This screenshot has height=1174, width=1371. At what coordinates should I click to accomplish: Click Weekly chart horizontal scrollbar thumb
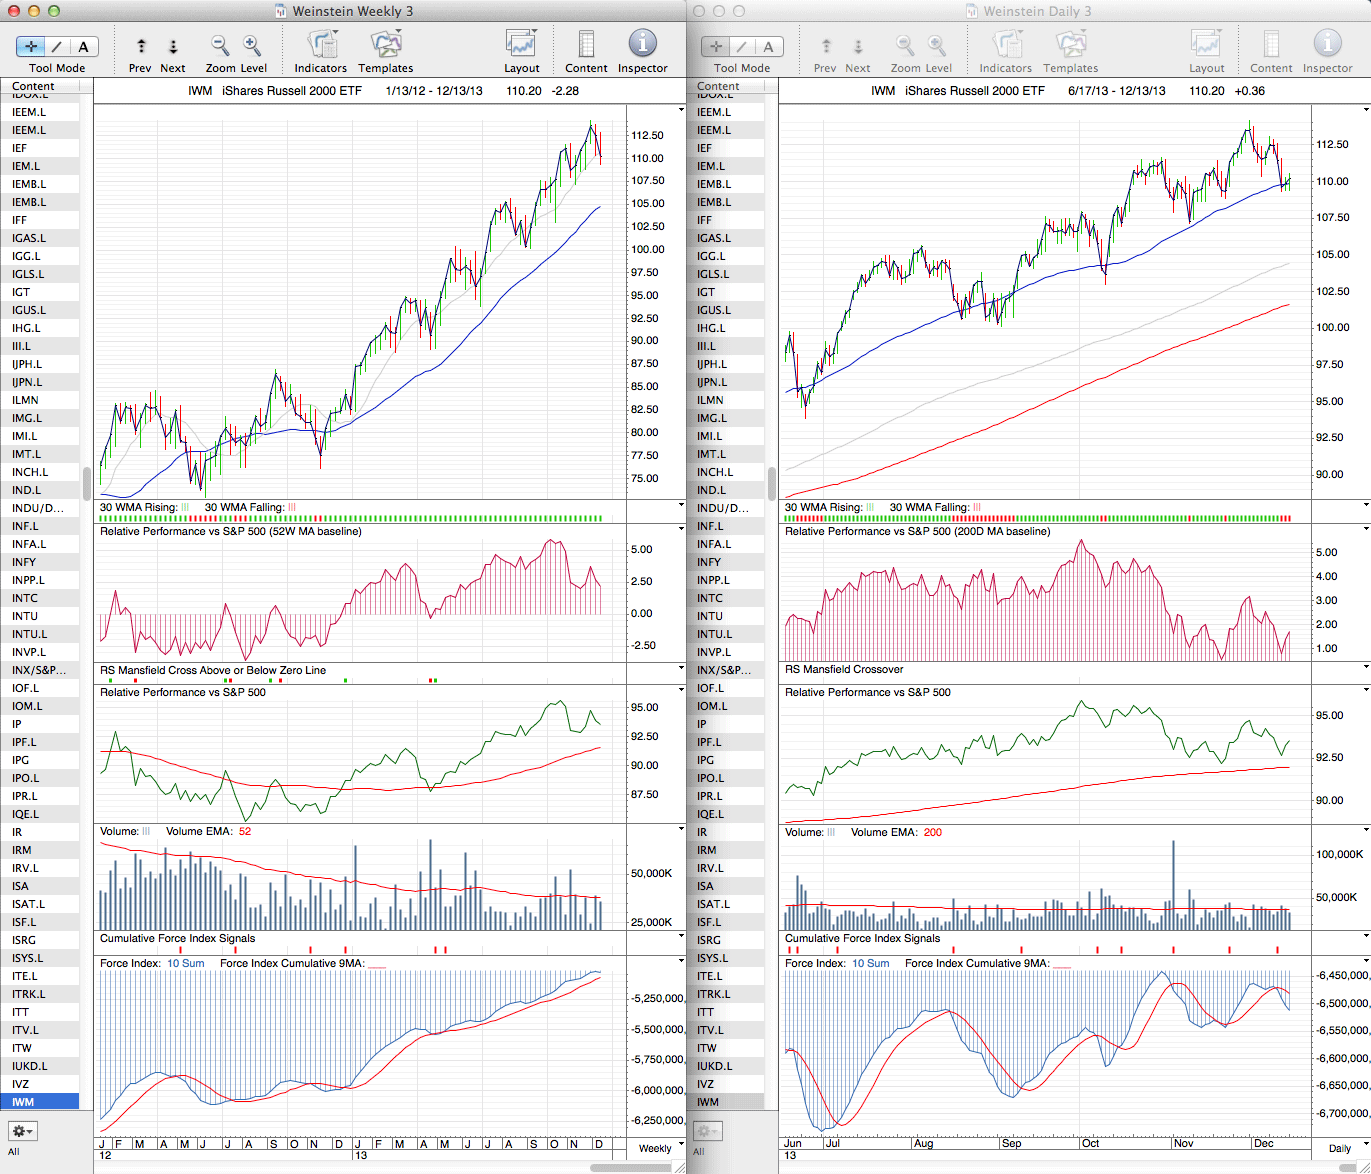point(630,1168)
